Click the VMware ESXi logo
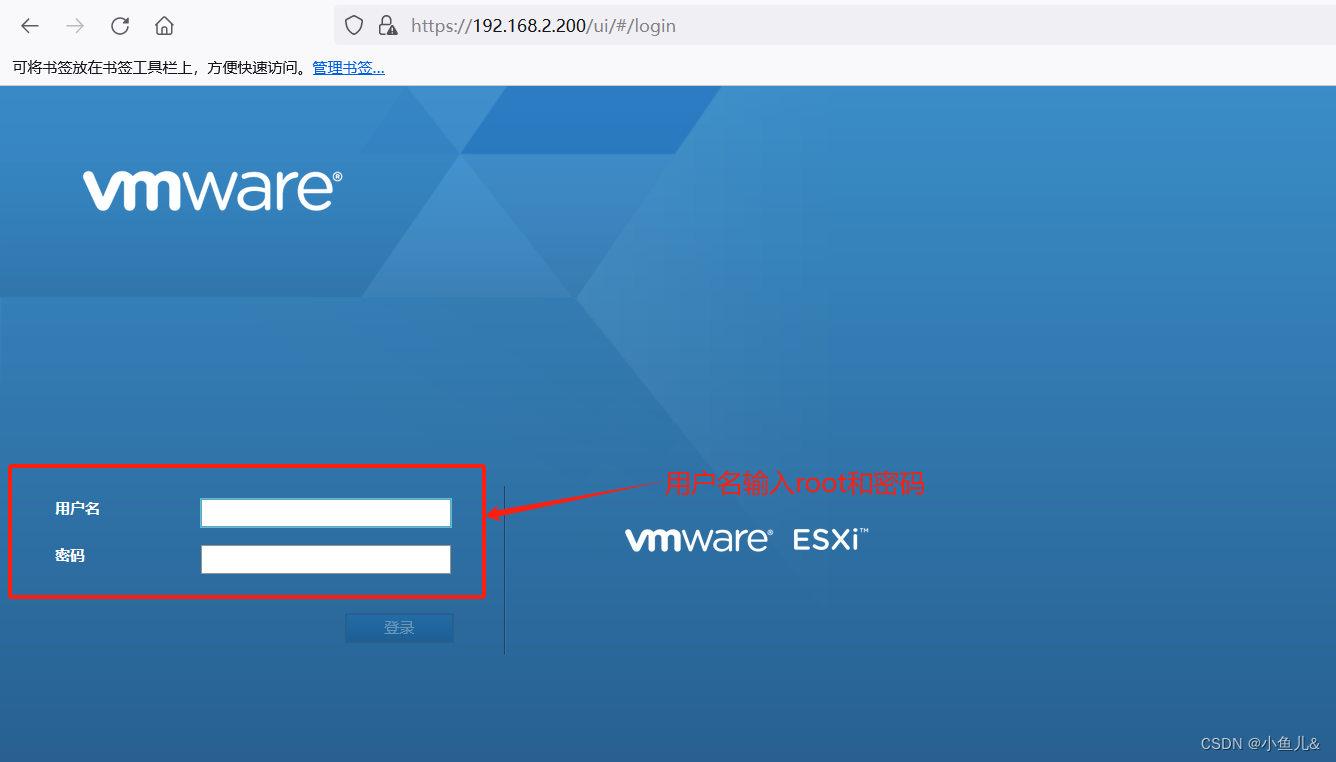 pos(747,540)
